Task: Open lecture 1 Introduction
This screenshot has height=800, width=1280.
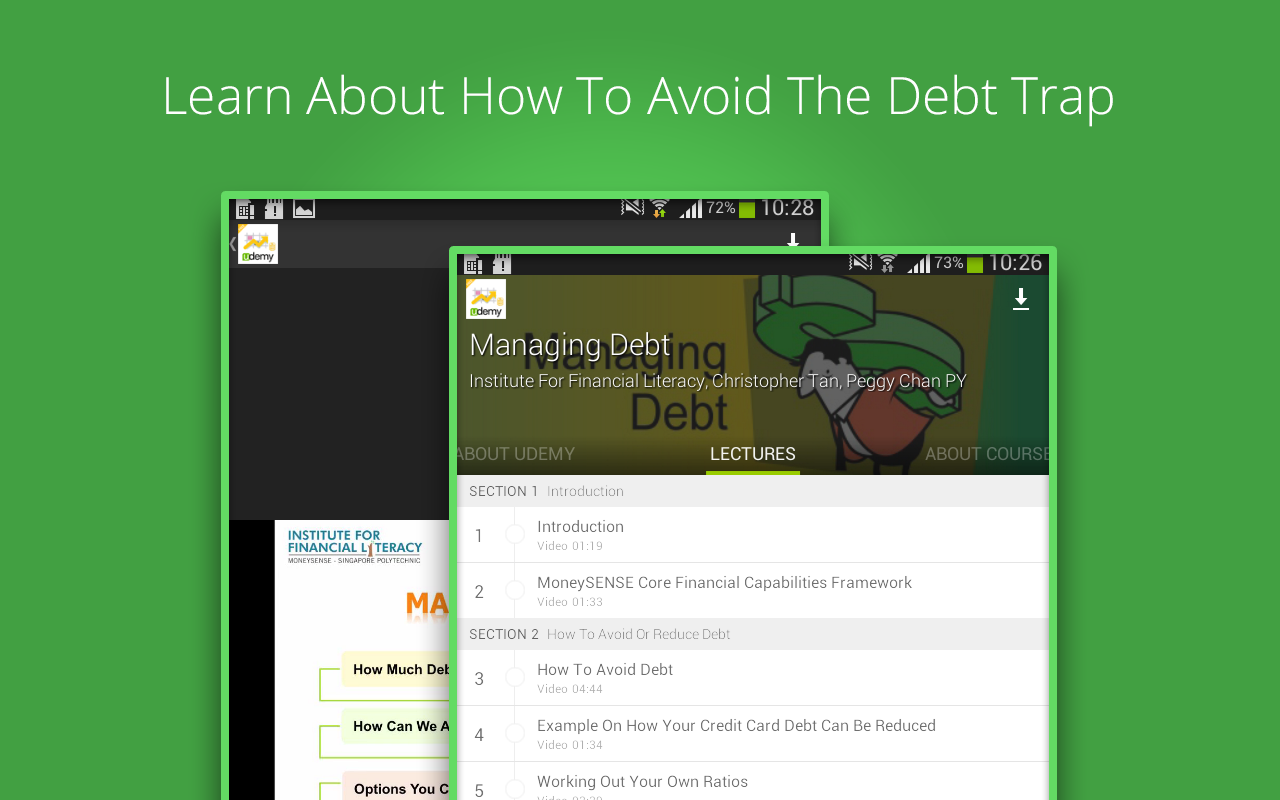Action: pos(753,535)
